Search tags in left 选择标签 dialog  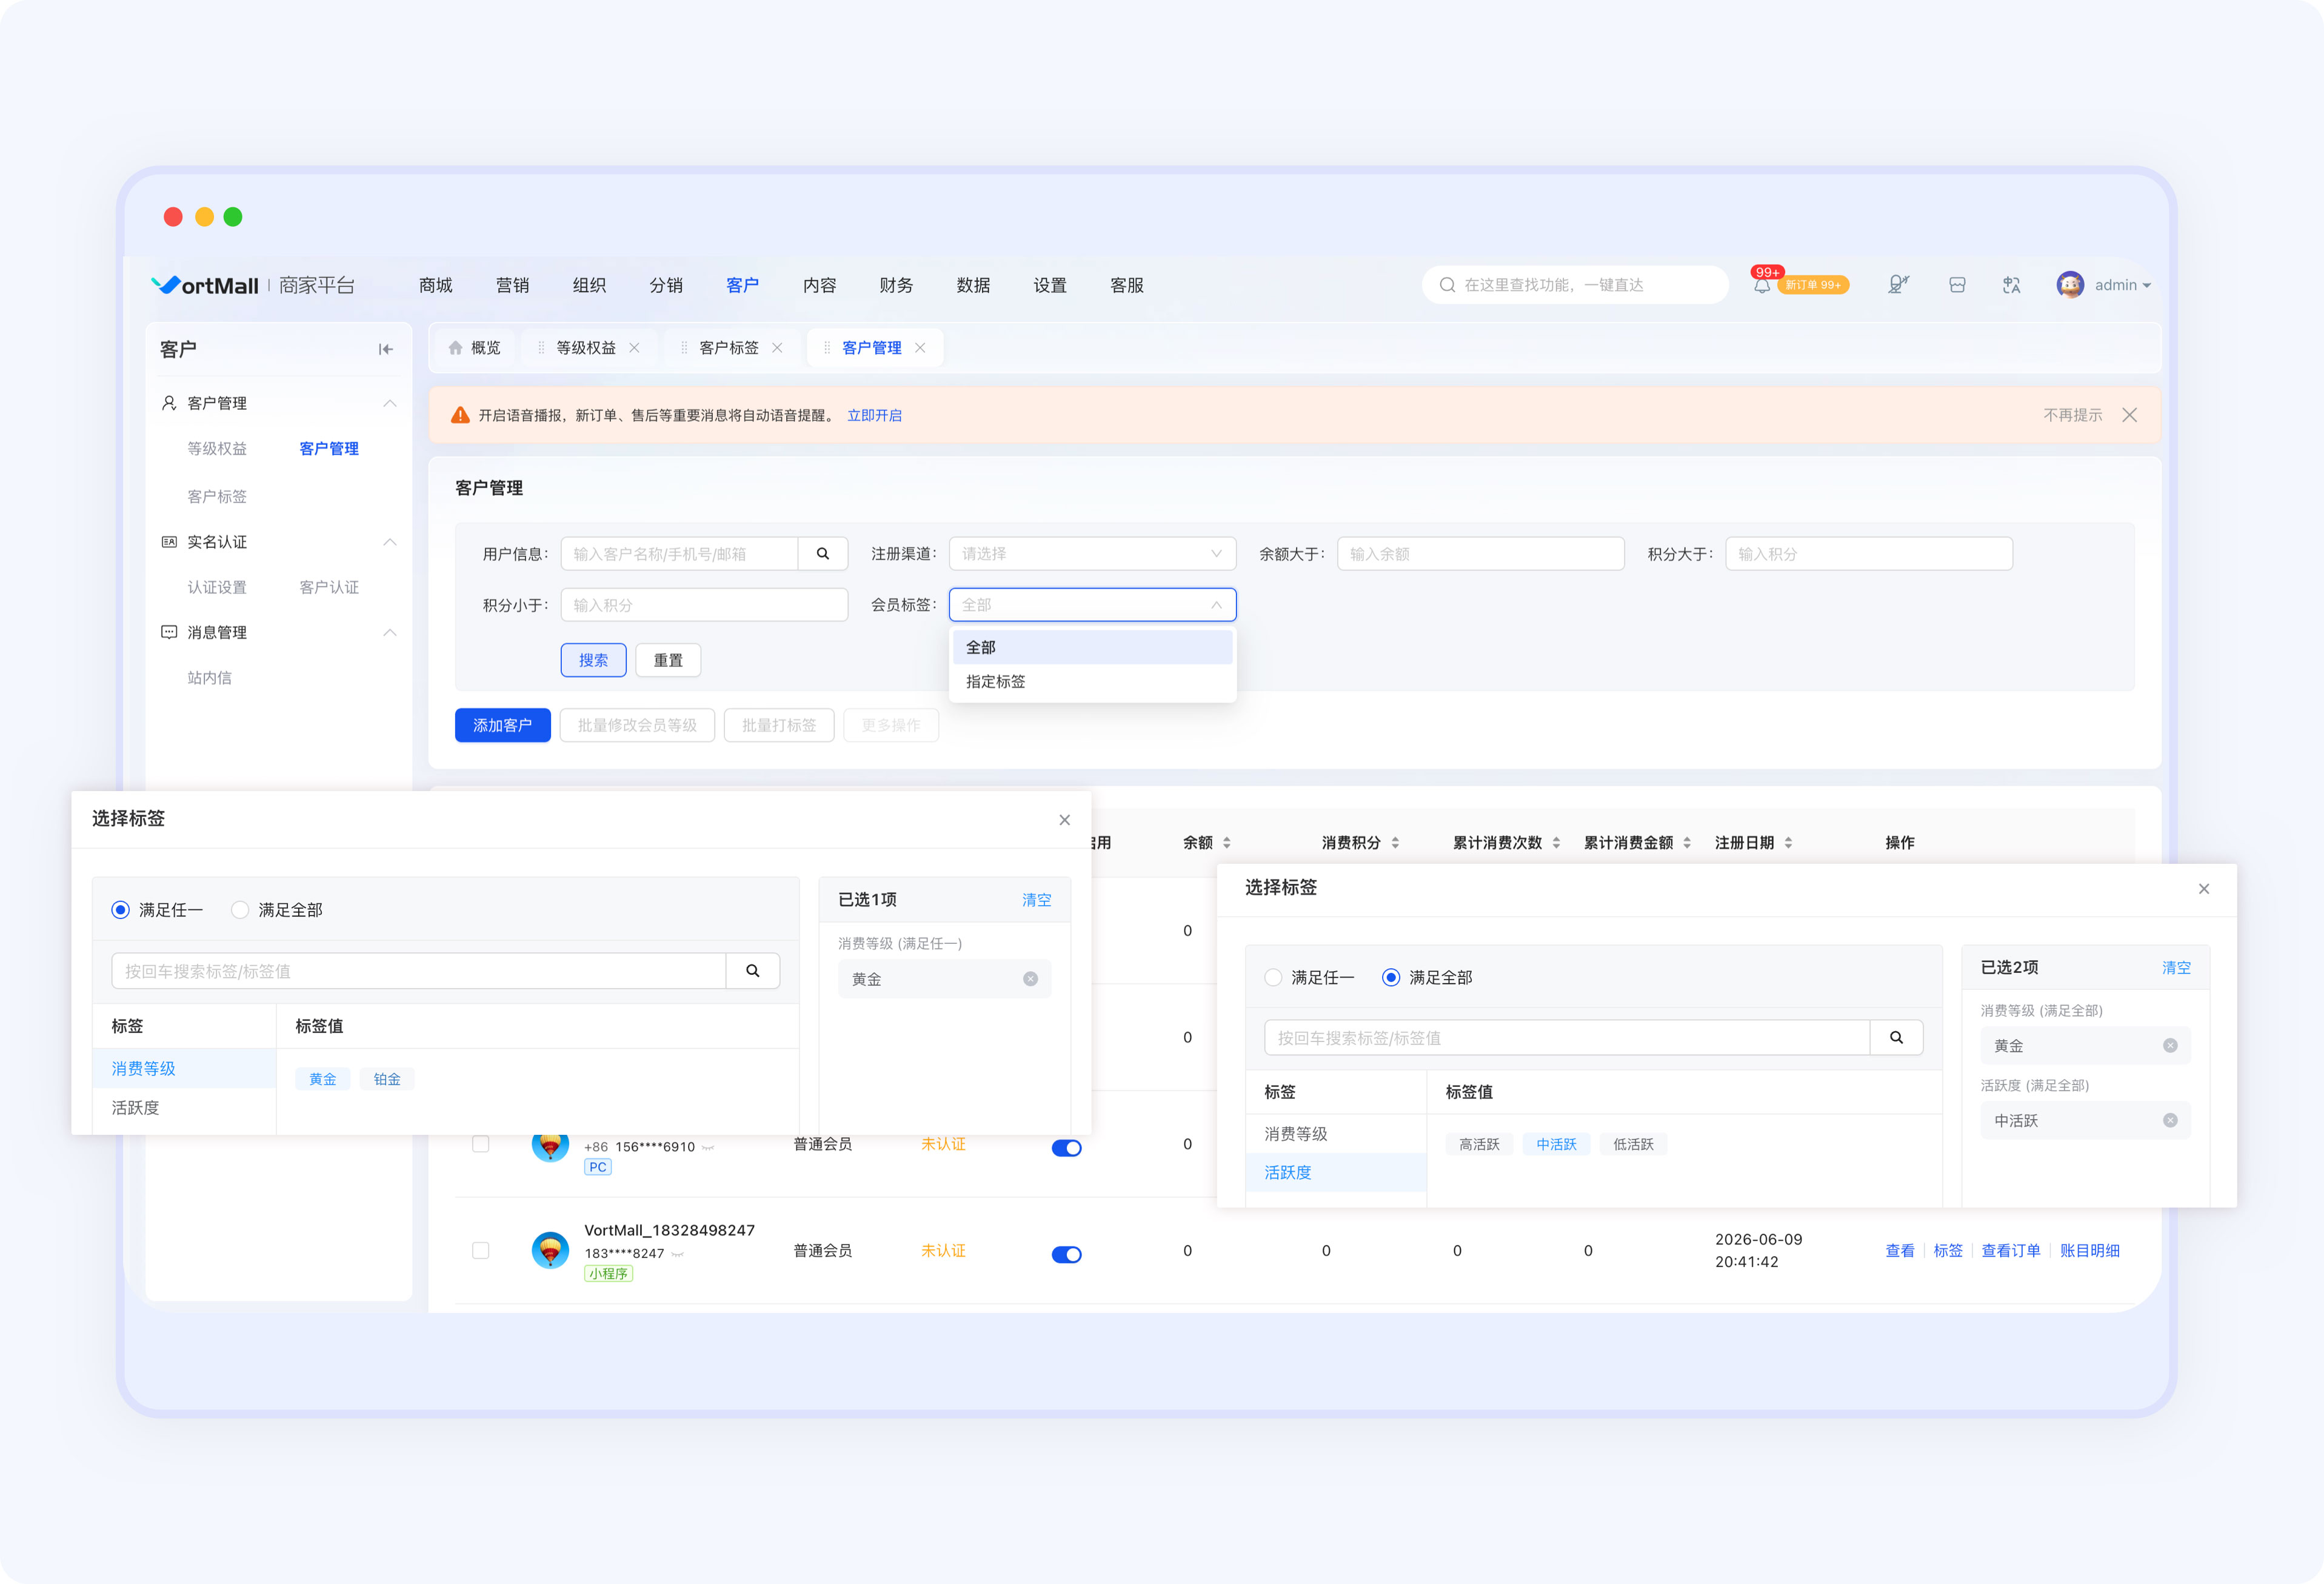tap(752, 970)
